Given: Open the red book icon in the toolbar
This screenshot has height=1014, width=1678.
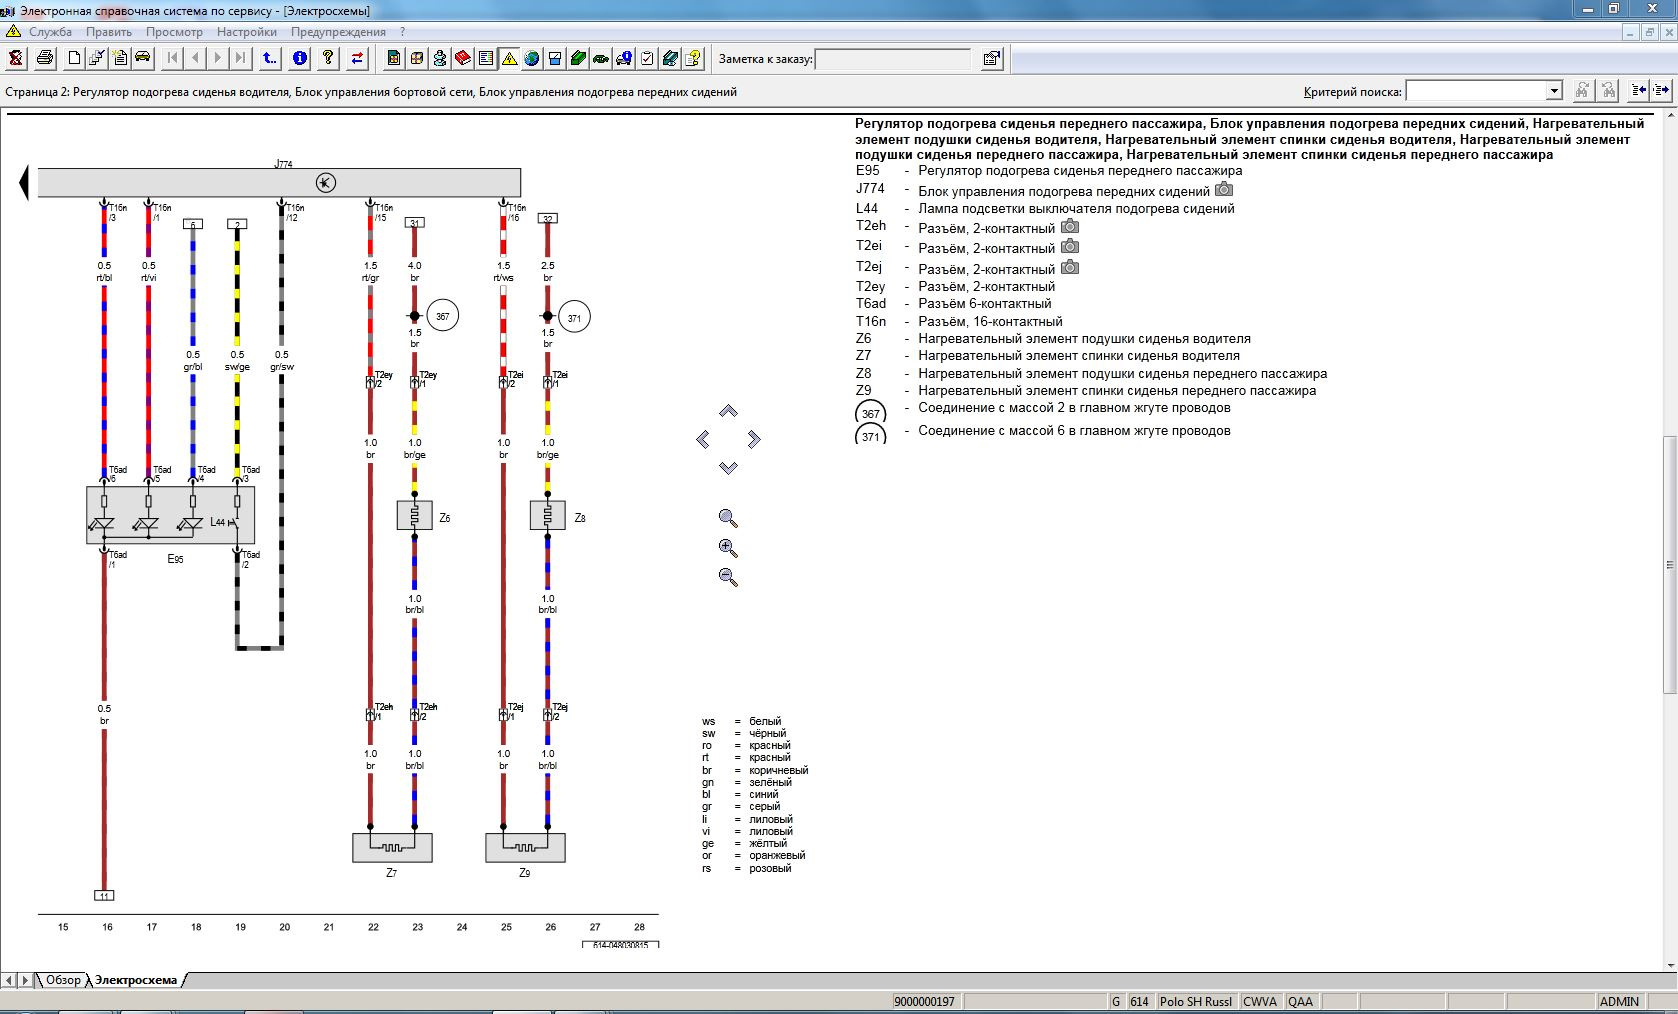Looking at the screenshot, I should (462, 58).
